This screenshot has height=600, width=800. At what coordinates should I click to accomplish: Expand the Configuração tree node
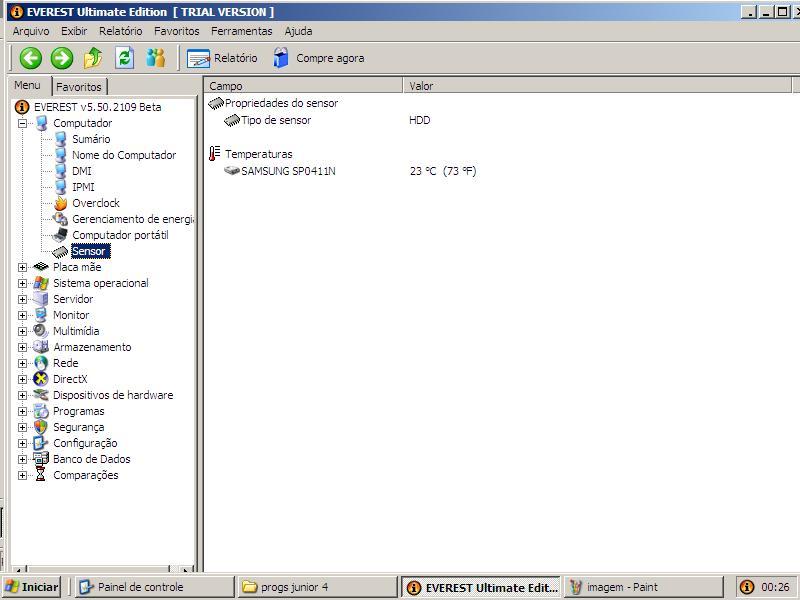pyautogui.click(x=22, y=443)
